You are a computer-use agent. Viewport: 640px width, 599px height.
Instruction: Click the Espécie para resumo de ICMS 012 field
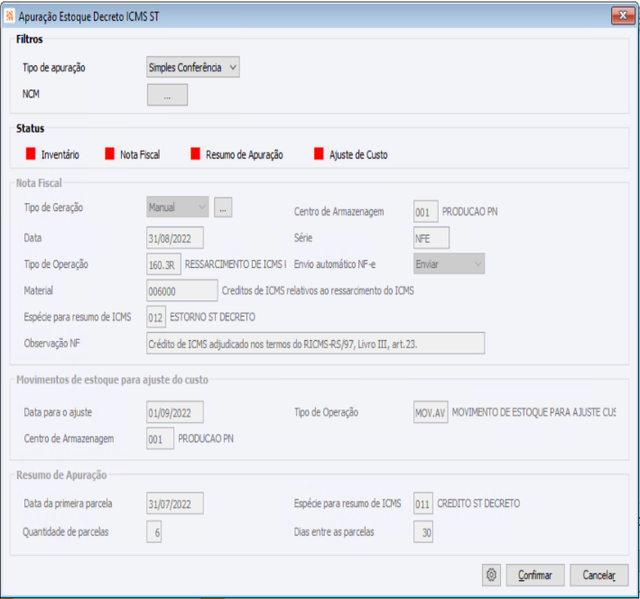pos(156,317)
